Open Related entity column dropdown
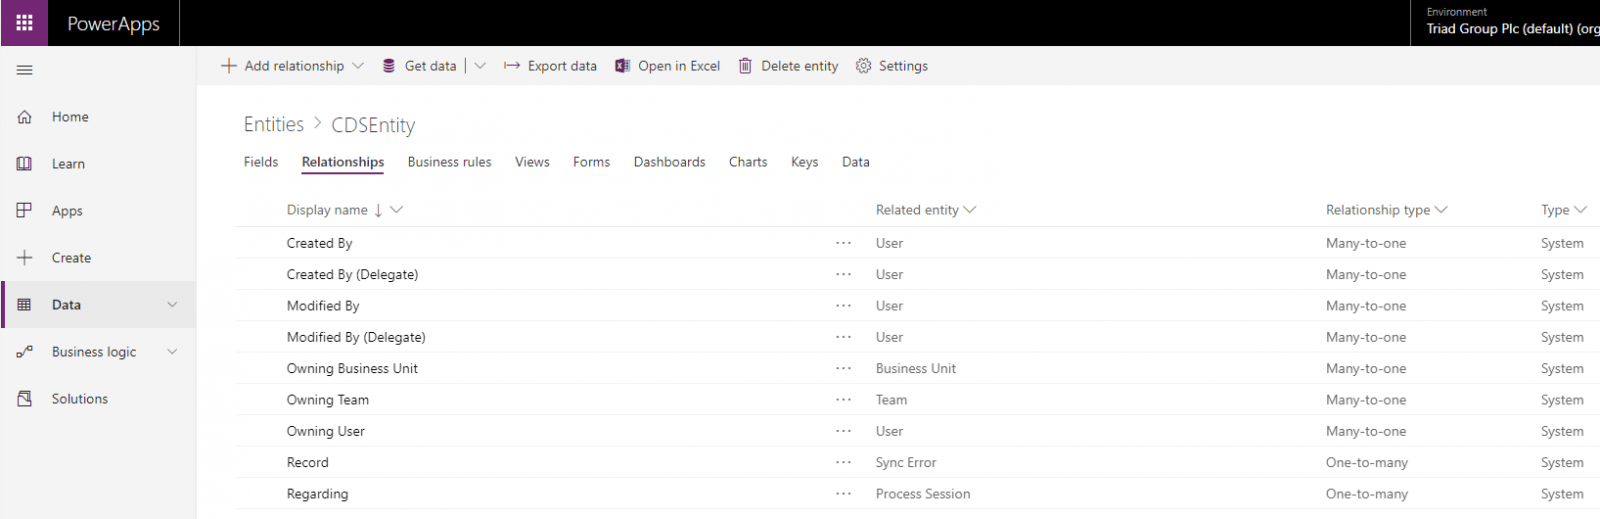The image size is (1600, 519). 970,210
